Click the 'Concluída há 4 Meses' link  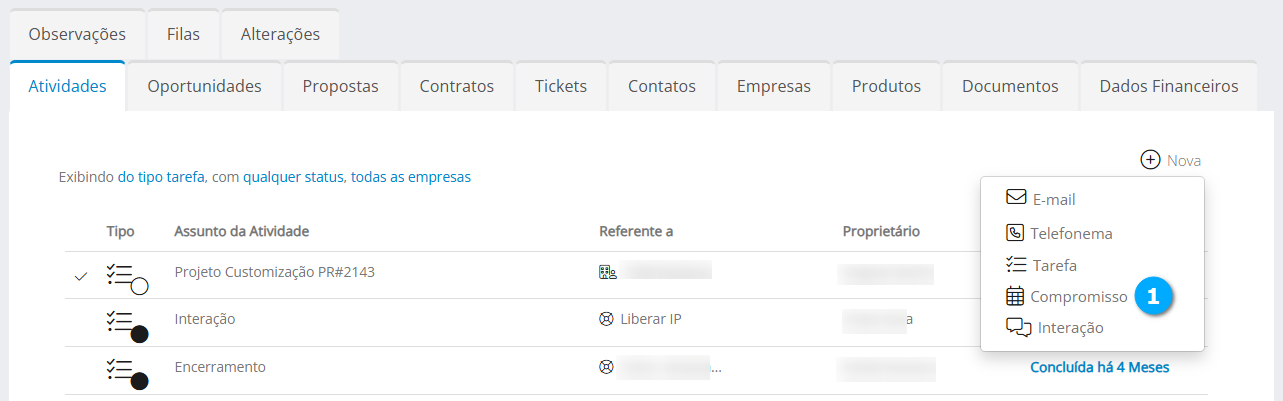click(1099, 367)
